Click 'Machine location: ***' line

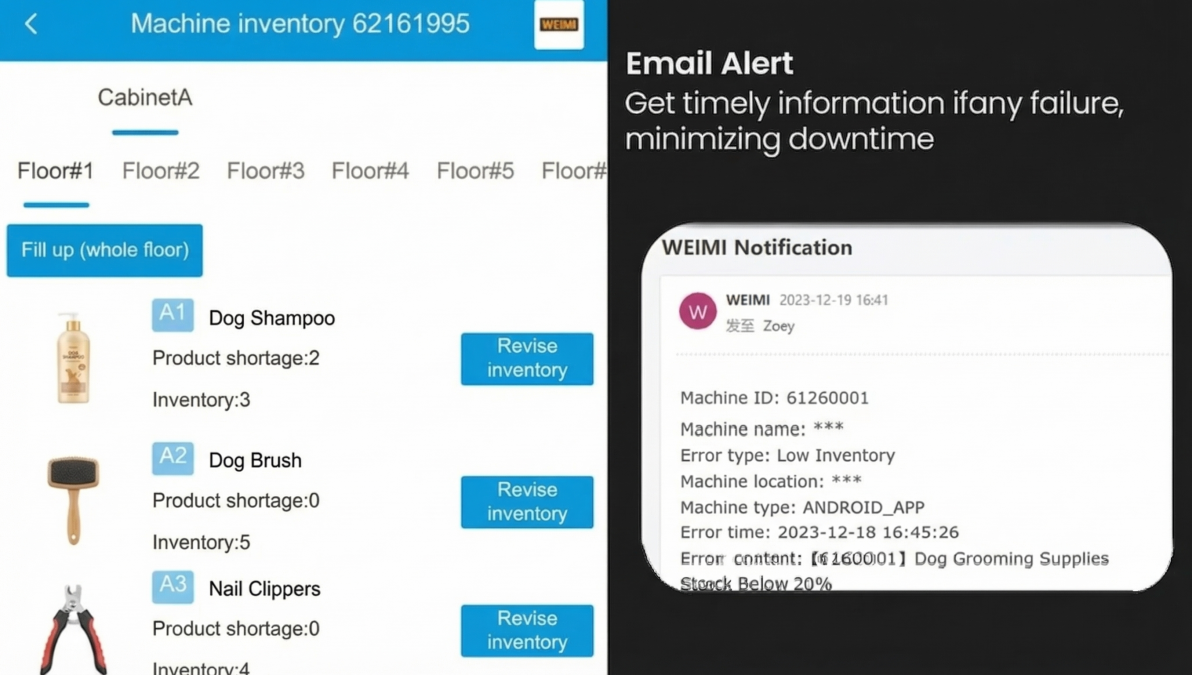tap(770, 481)
